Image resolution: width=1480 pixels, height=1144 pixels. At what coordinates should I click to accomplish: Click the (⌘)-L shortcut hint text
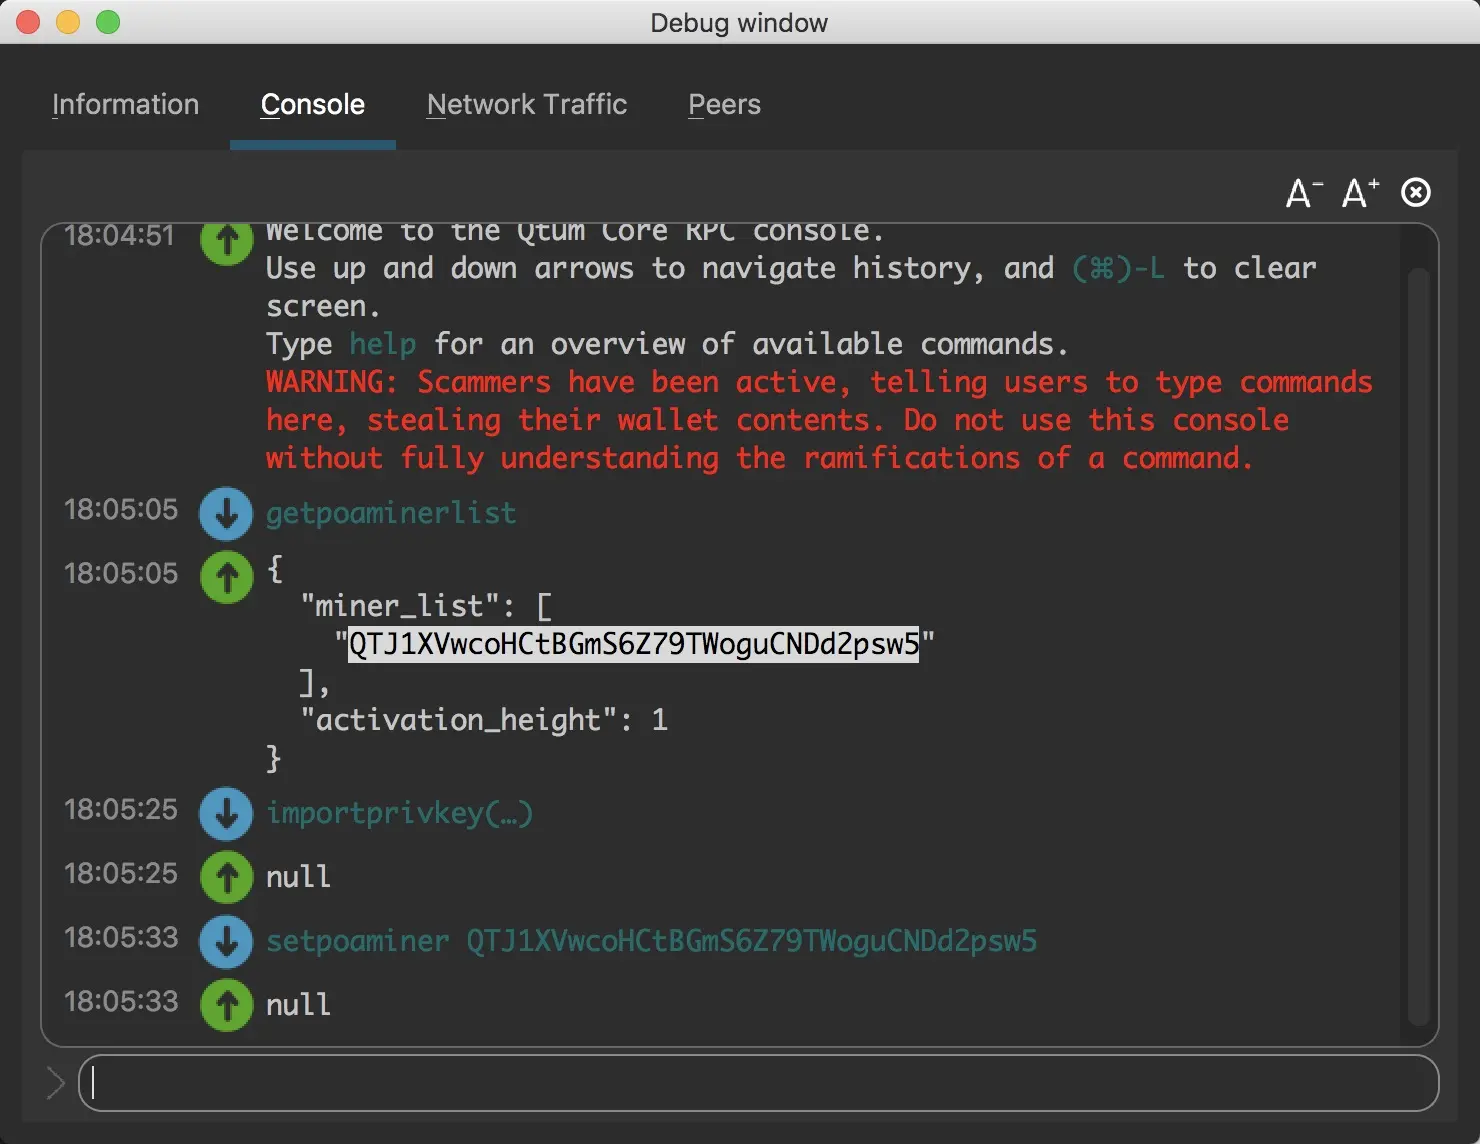(1118, 268)
